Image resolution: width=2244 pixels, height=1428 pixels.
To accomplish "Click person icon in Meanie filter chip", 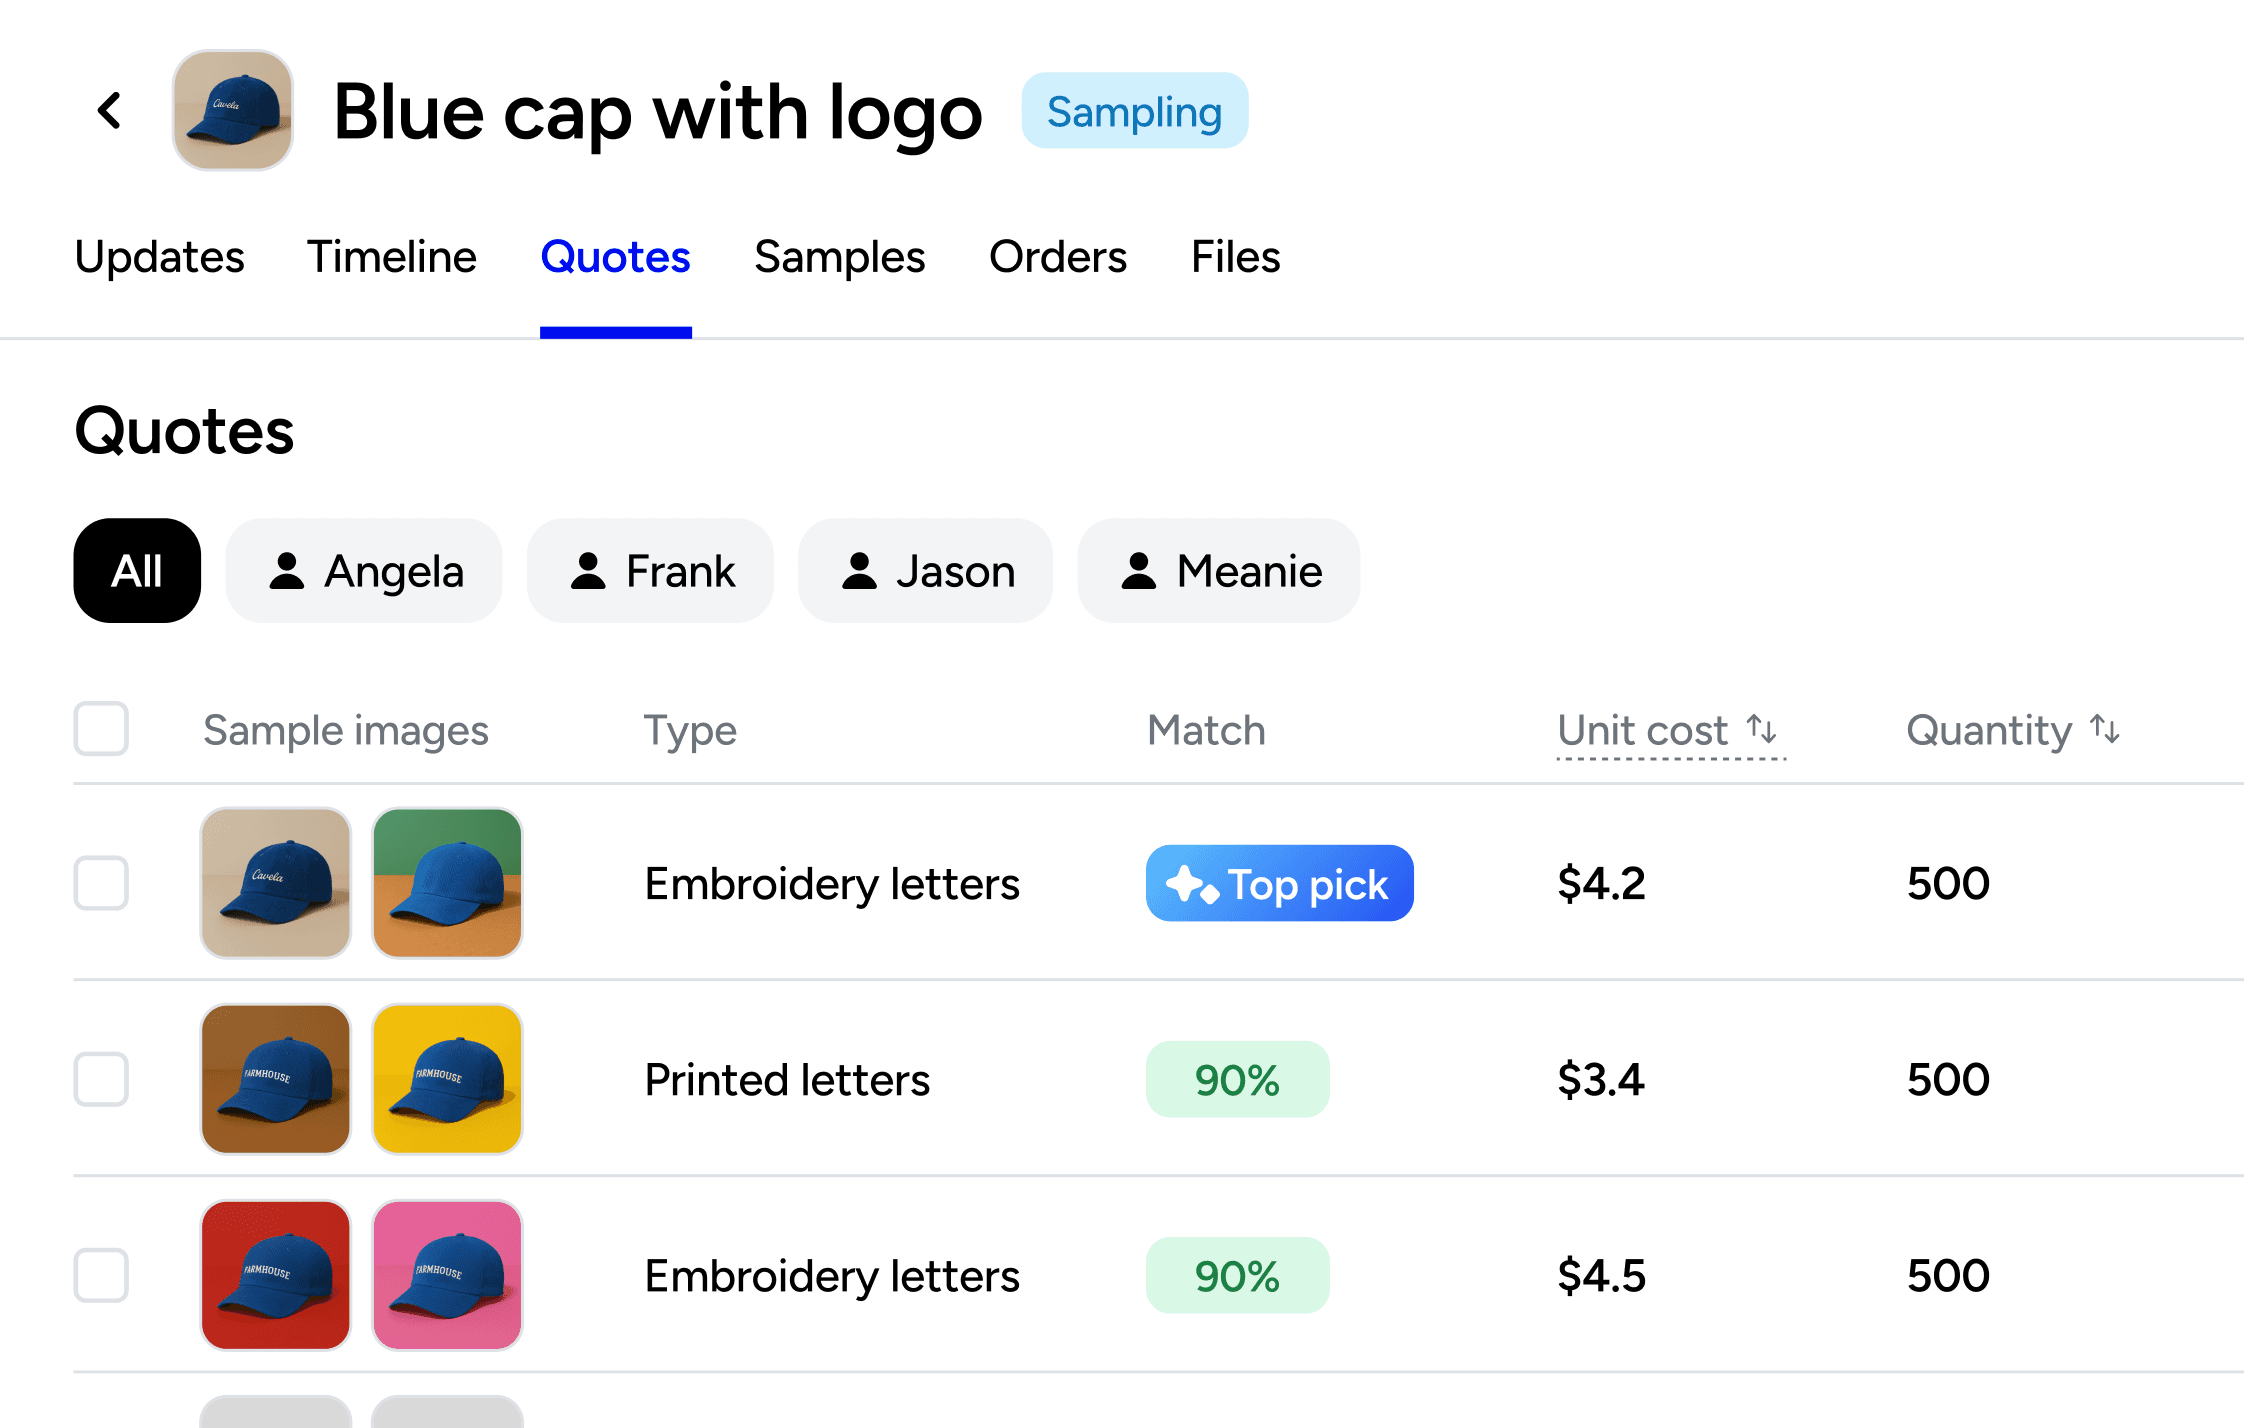I will [1139, 571].
